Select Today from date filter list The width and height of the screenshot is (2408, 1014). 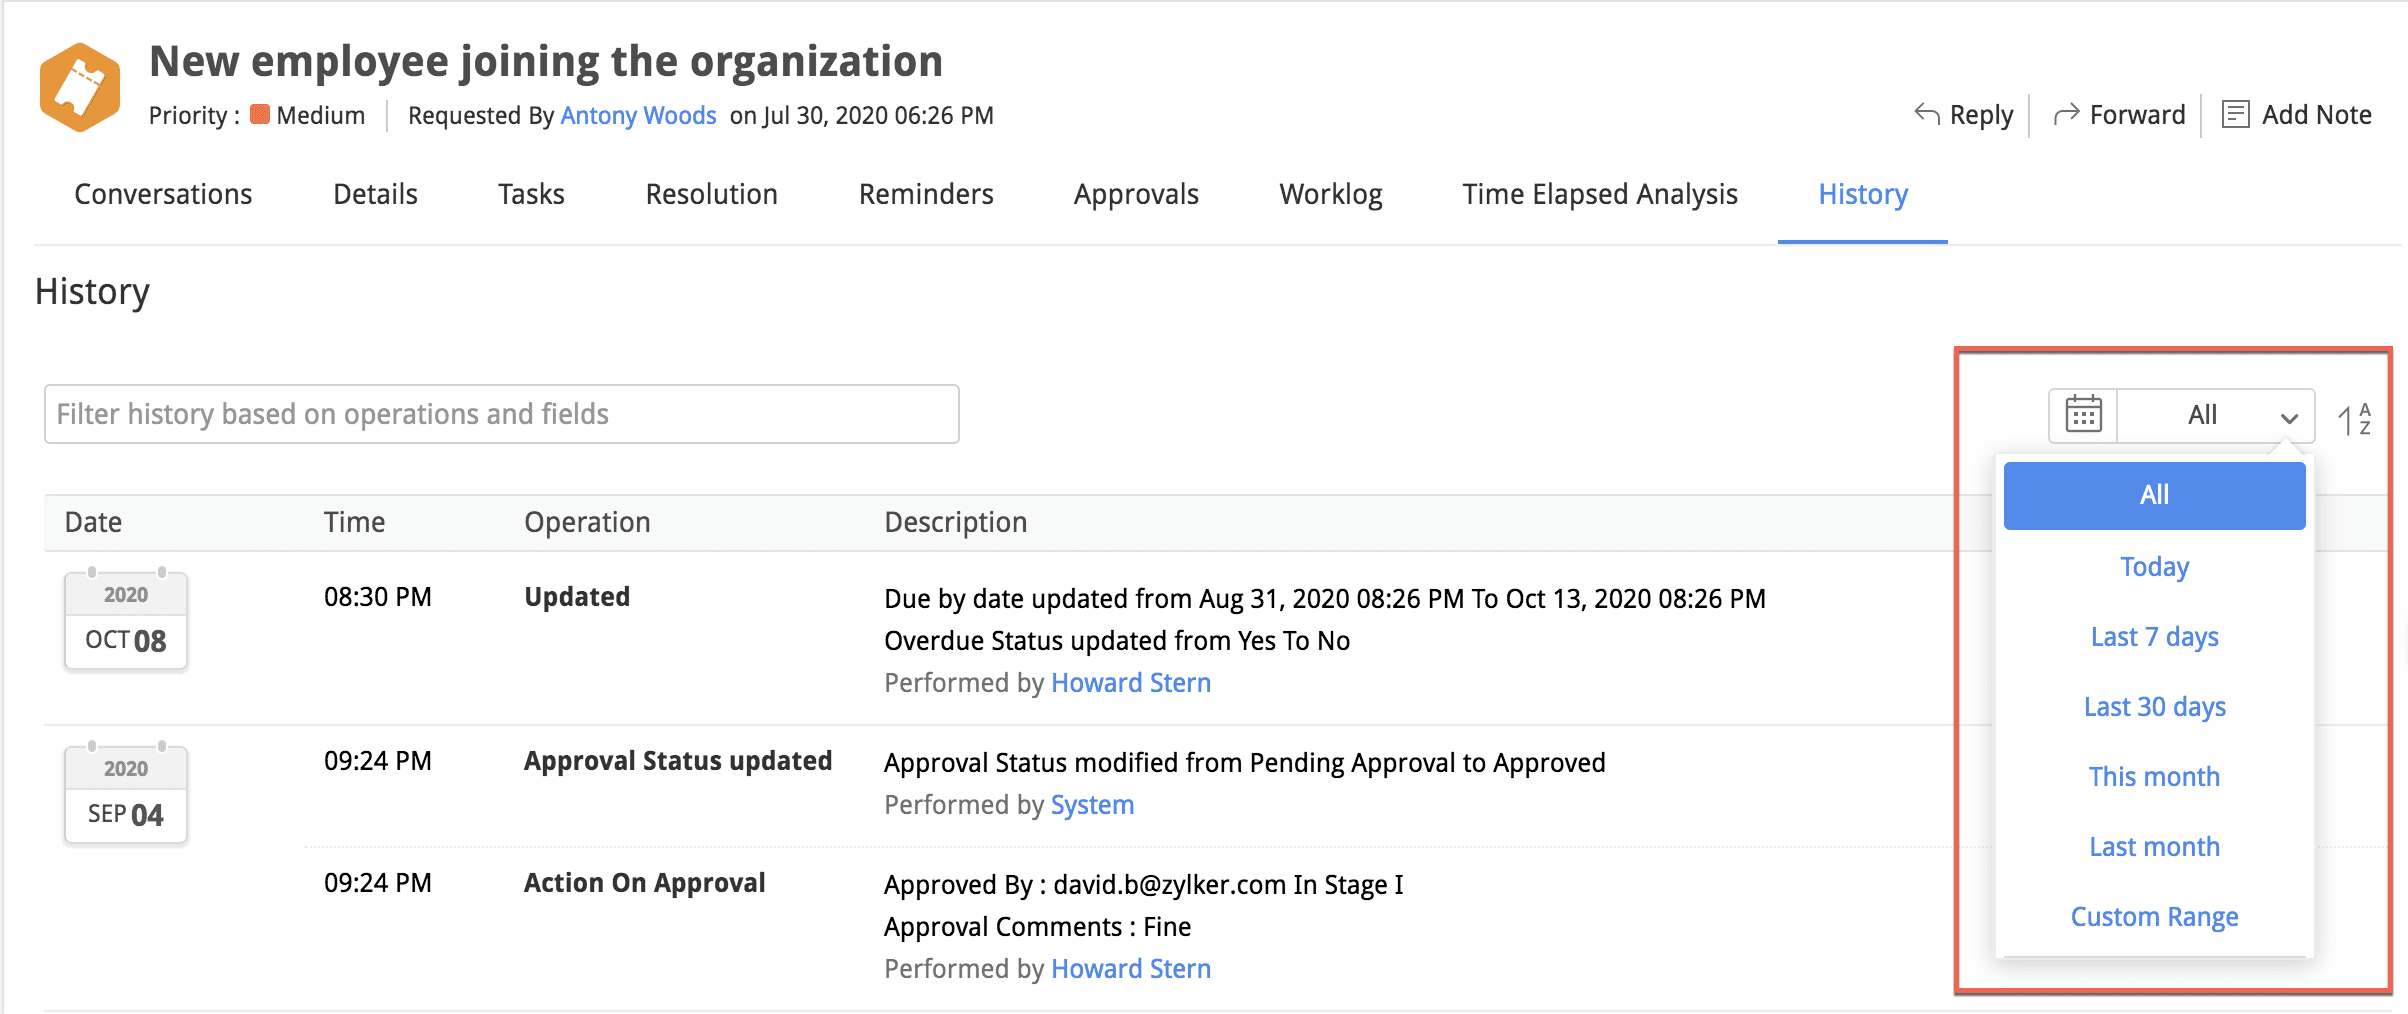(x=2154, y=567)
